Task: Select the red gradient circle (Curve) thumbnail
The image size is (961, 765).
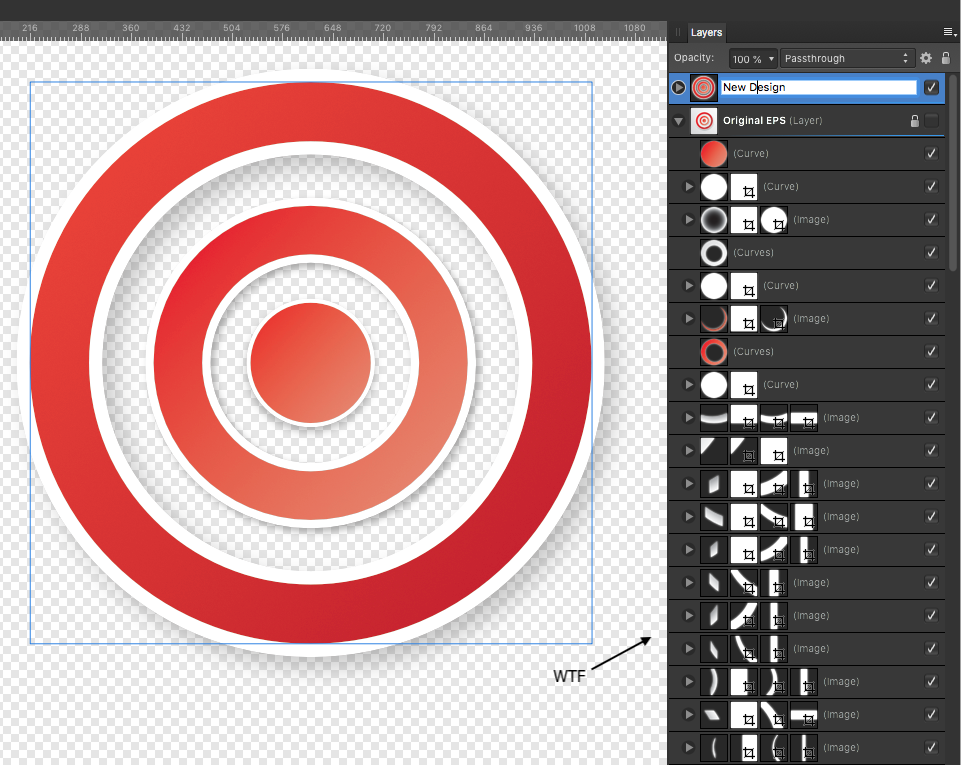Action: point(713,154)
